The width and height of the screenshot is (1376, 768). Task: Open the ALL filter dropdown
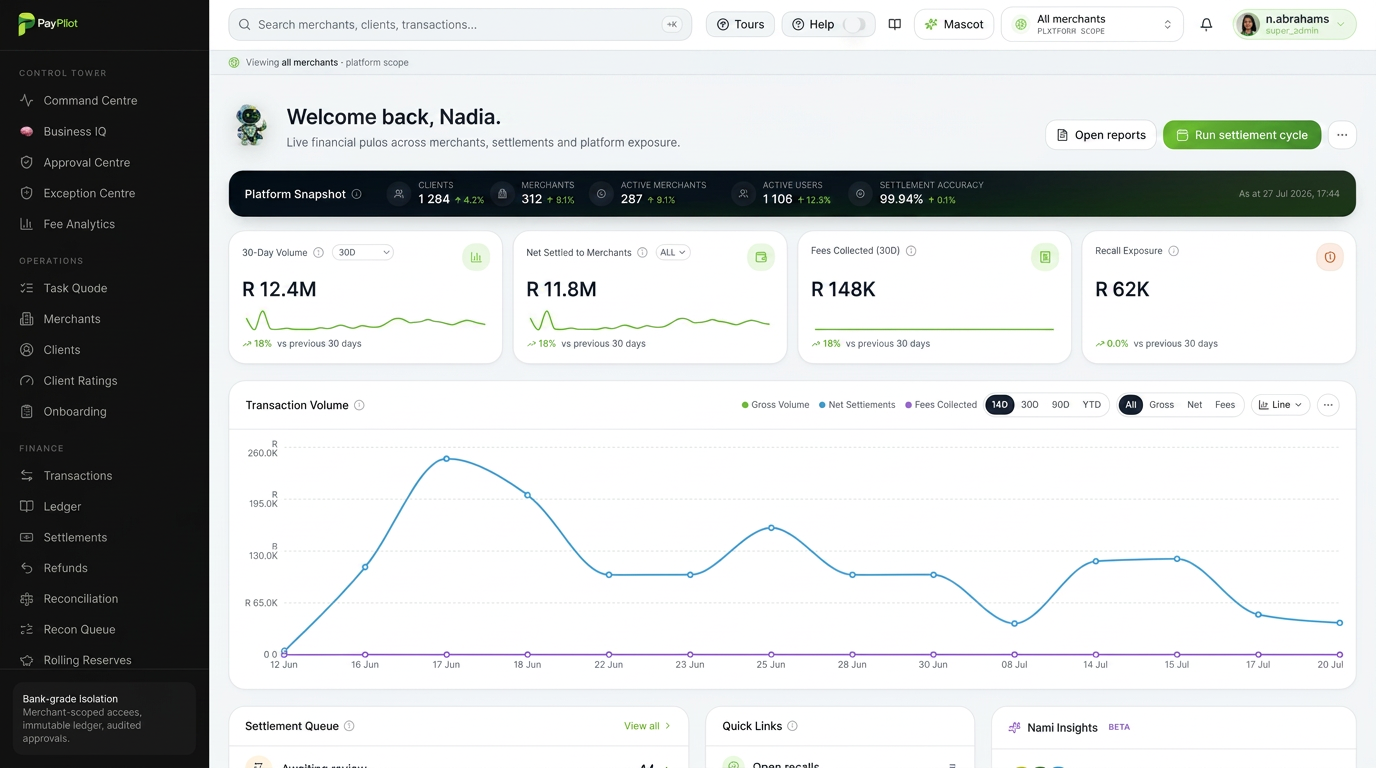tap(673, 253)
